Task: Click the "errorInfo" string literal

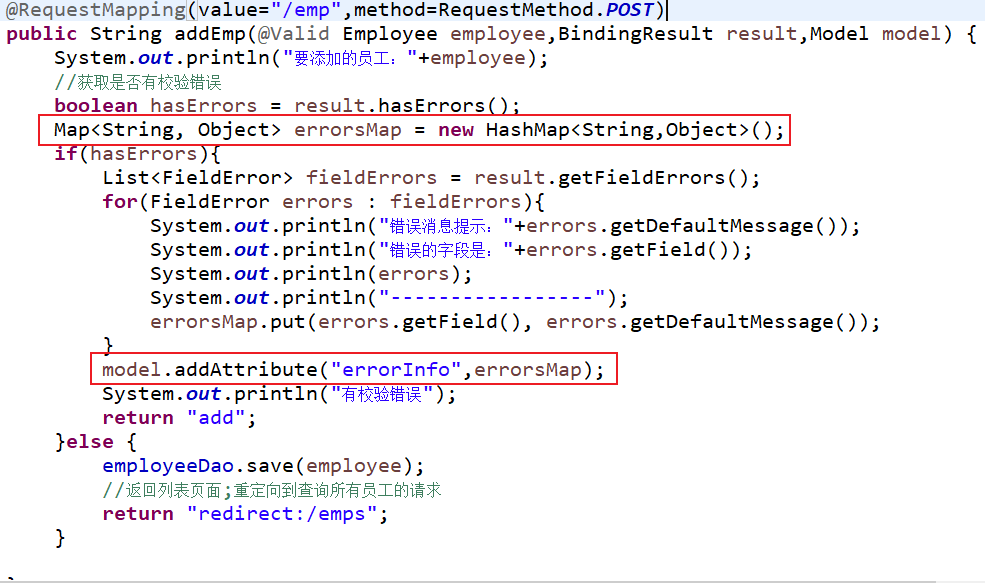Action: click(396, 369)
